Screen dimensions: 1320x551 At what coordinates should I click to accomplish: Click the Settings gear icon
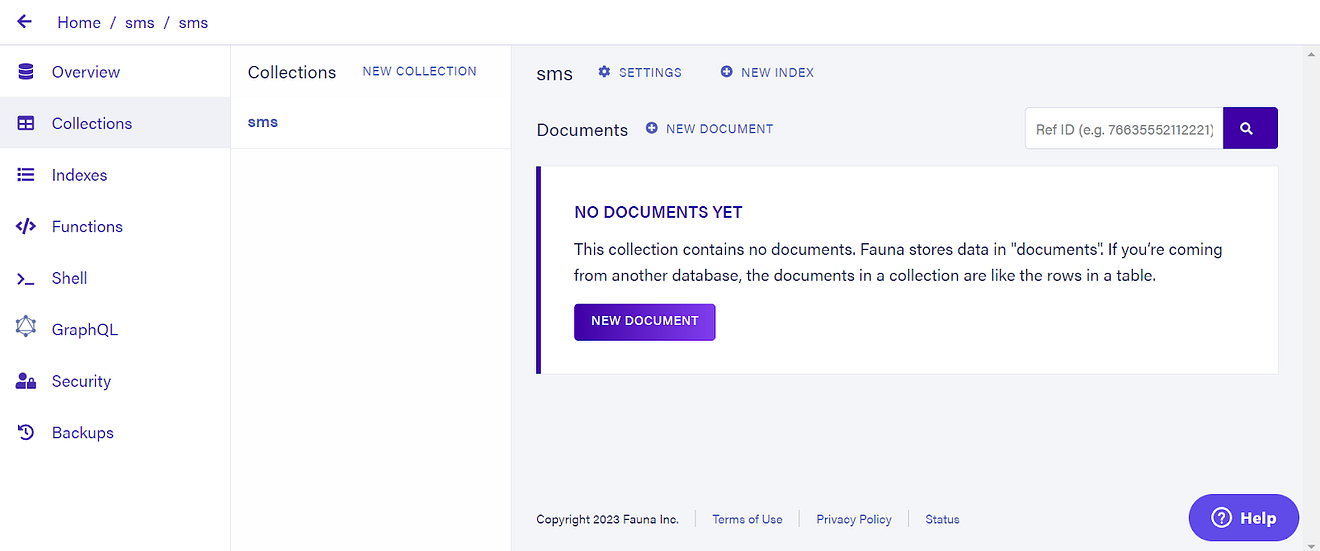604,72
